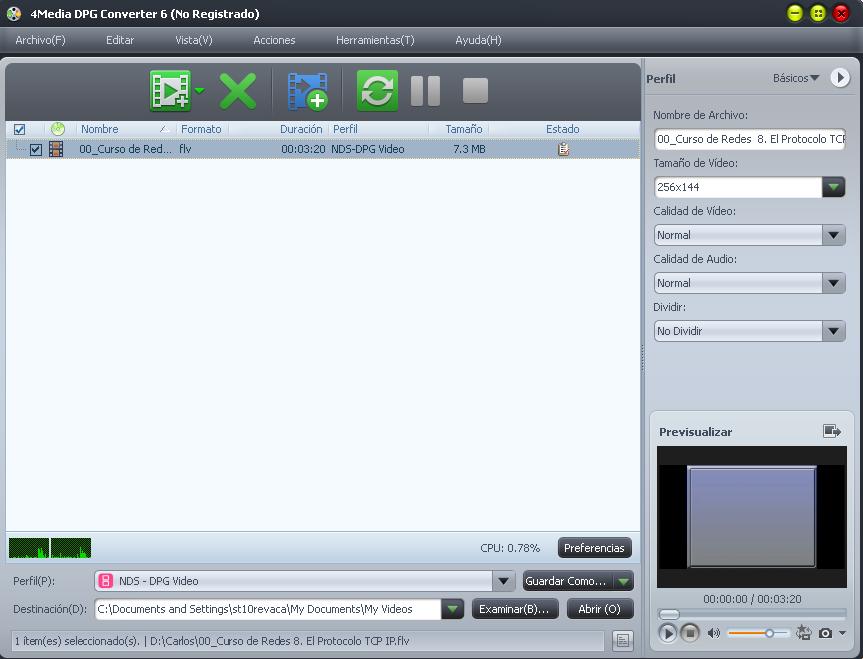Click the preview video thumbnail

point(752,516)
